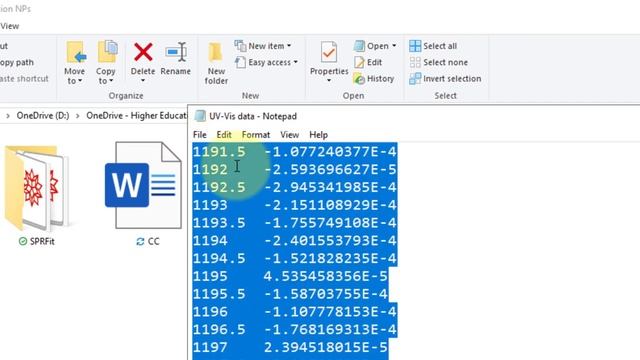
Task: Click the Select all icon
Action: coord(415,46)
